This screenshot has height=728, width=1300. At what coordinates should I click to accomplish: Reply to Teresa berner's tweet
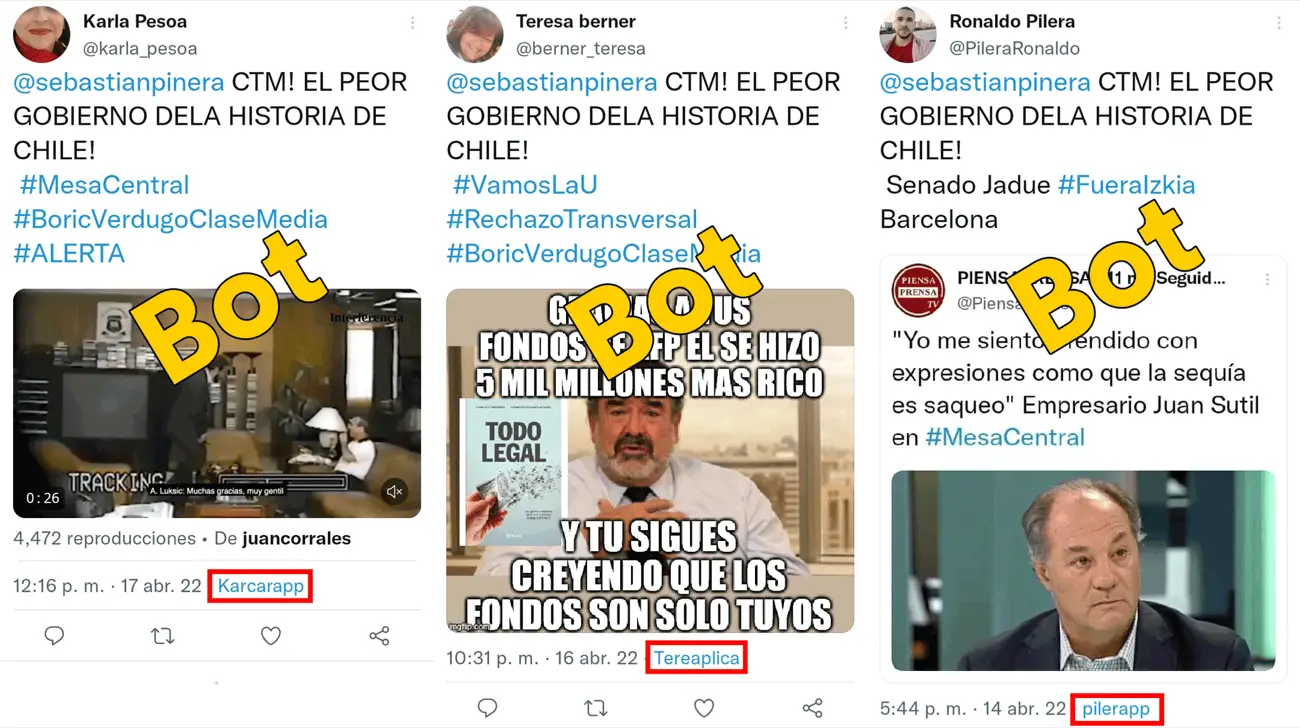(x=487, y=708)
